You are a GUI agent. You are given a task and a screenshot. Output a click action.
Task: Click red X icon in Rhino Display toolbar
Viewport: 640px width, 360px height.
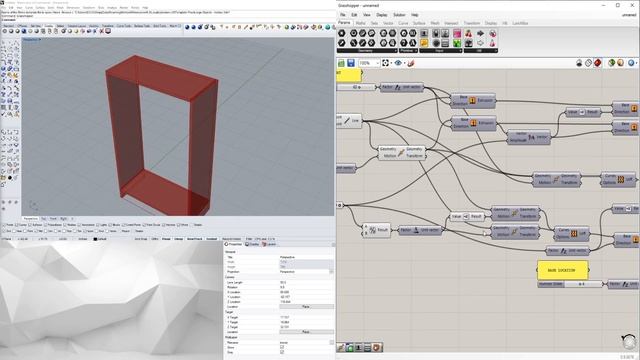pos(102,31)
